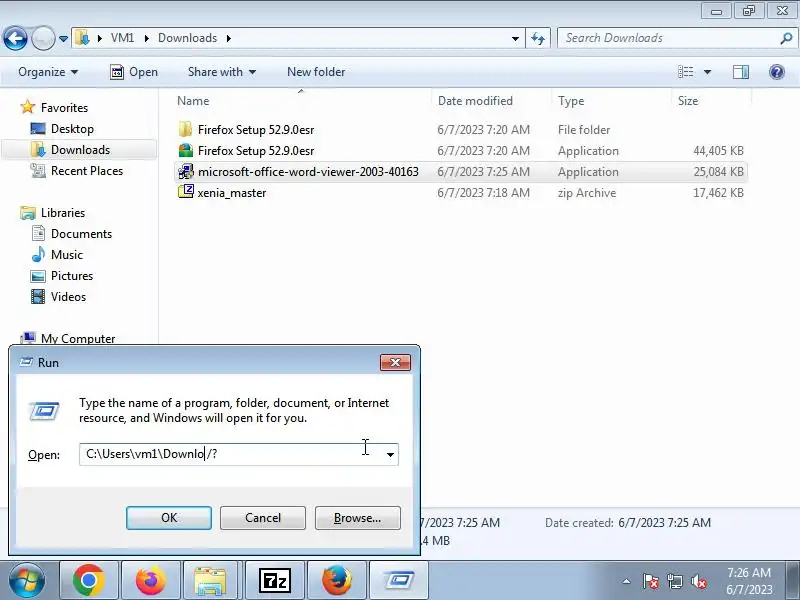
Task: Click Open in the Explorer toolbar
Action: (134, 72)
